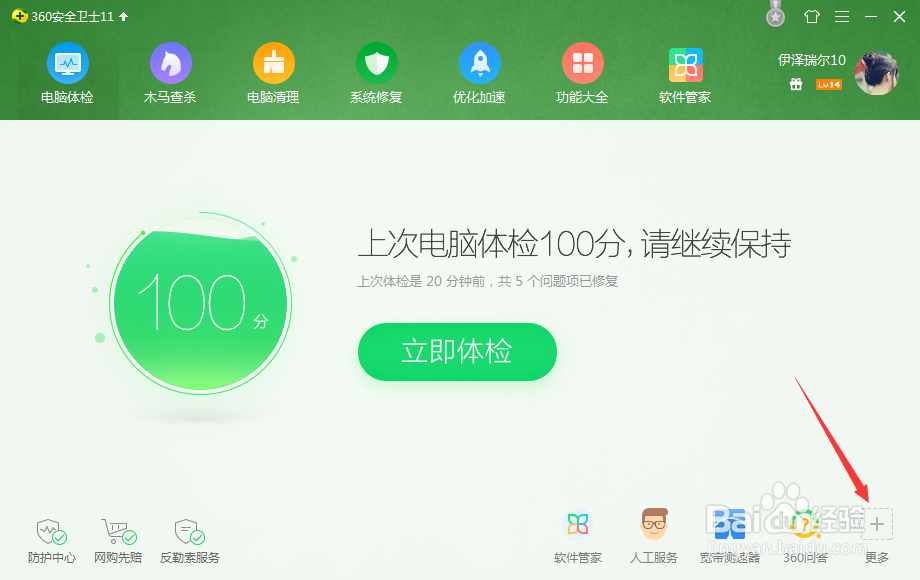The height and width of the screenshot is (580, 920).
Task: Open the 电脑体检 tab
Action: click(67, 74)
